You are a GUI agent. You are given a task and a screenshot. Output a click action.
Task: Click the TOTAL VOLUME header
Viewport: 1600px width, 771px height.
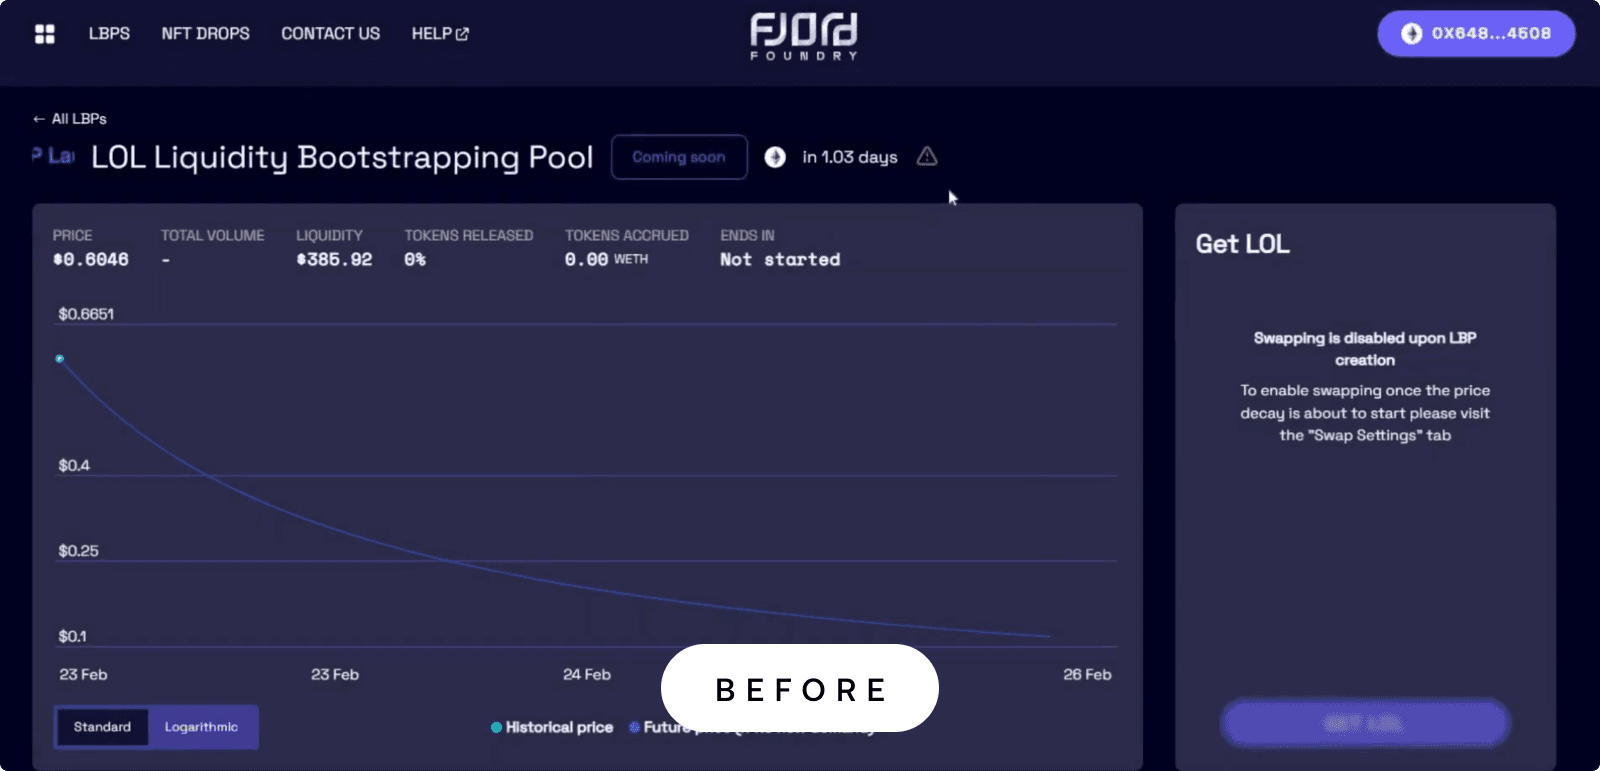coord(213,236)
